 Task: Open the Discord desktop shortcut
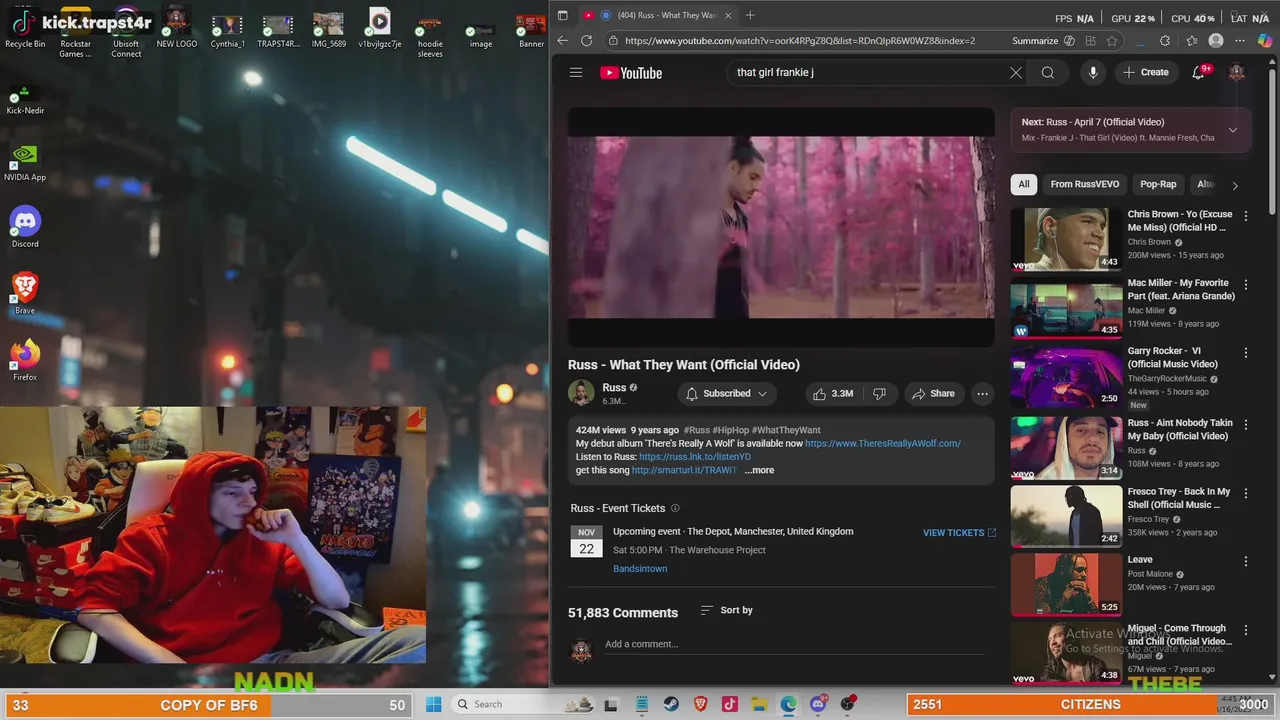(25, 227)
